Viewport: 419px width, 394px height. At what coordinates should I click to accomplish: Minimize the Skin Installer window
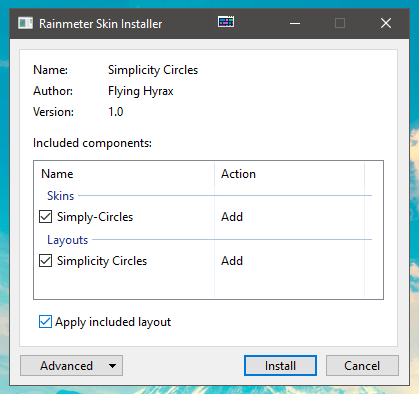(295, 23)
